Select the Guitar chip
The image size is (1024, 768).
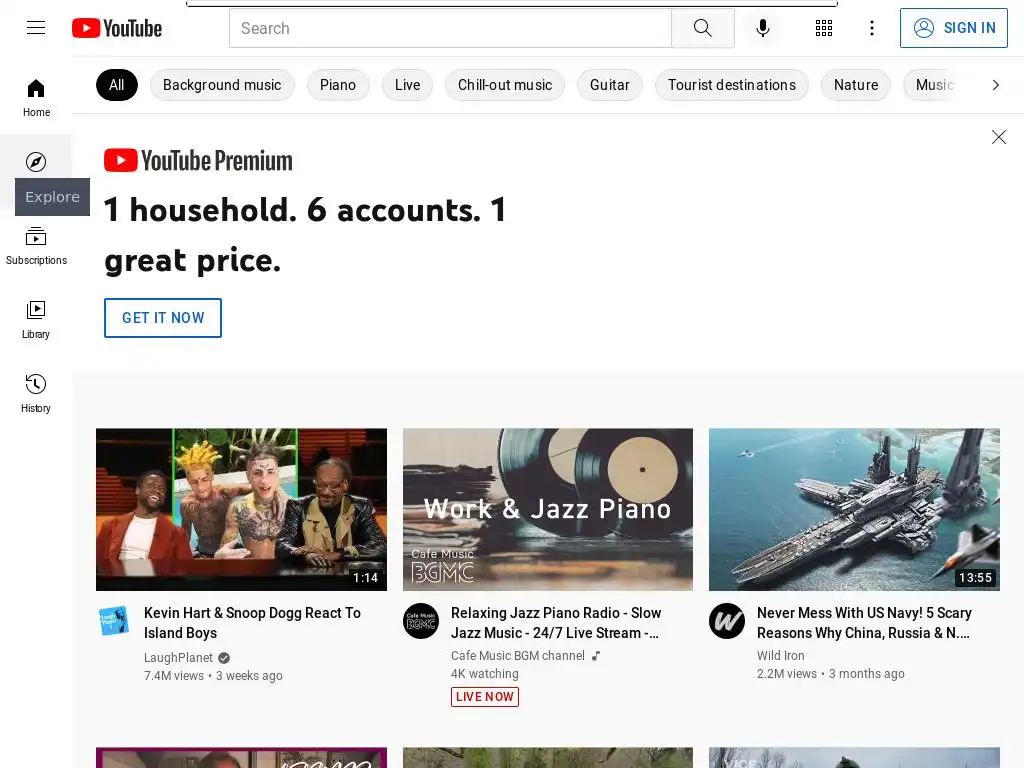609,85
